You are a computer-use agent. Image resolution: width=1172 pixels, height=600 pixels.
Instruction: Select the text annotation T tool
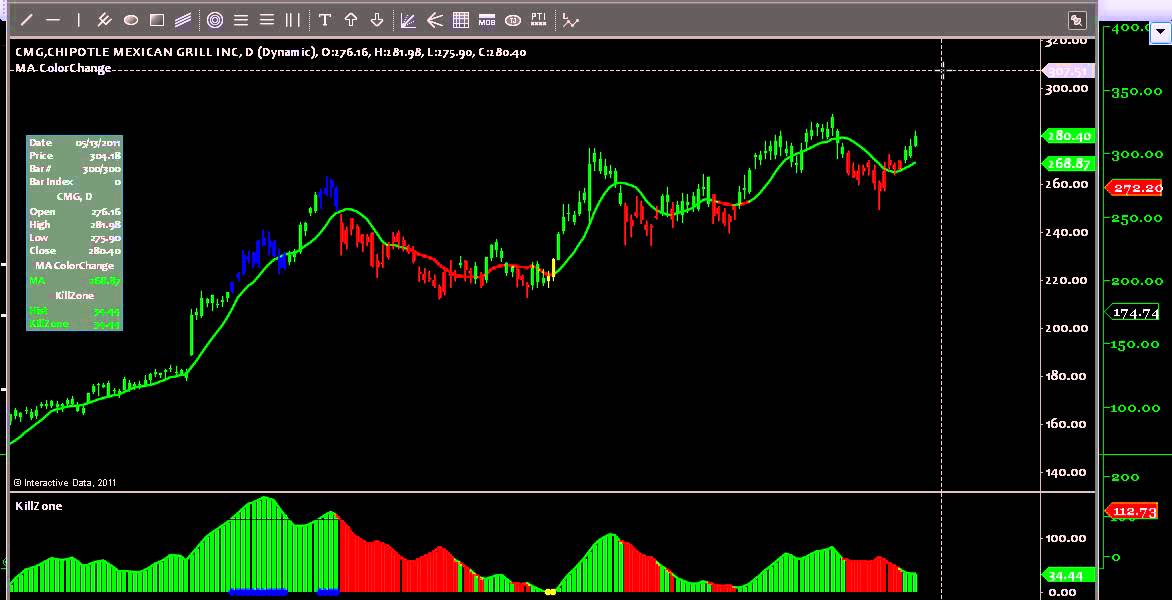tap(324, 20)
